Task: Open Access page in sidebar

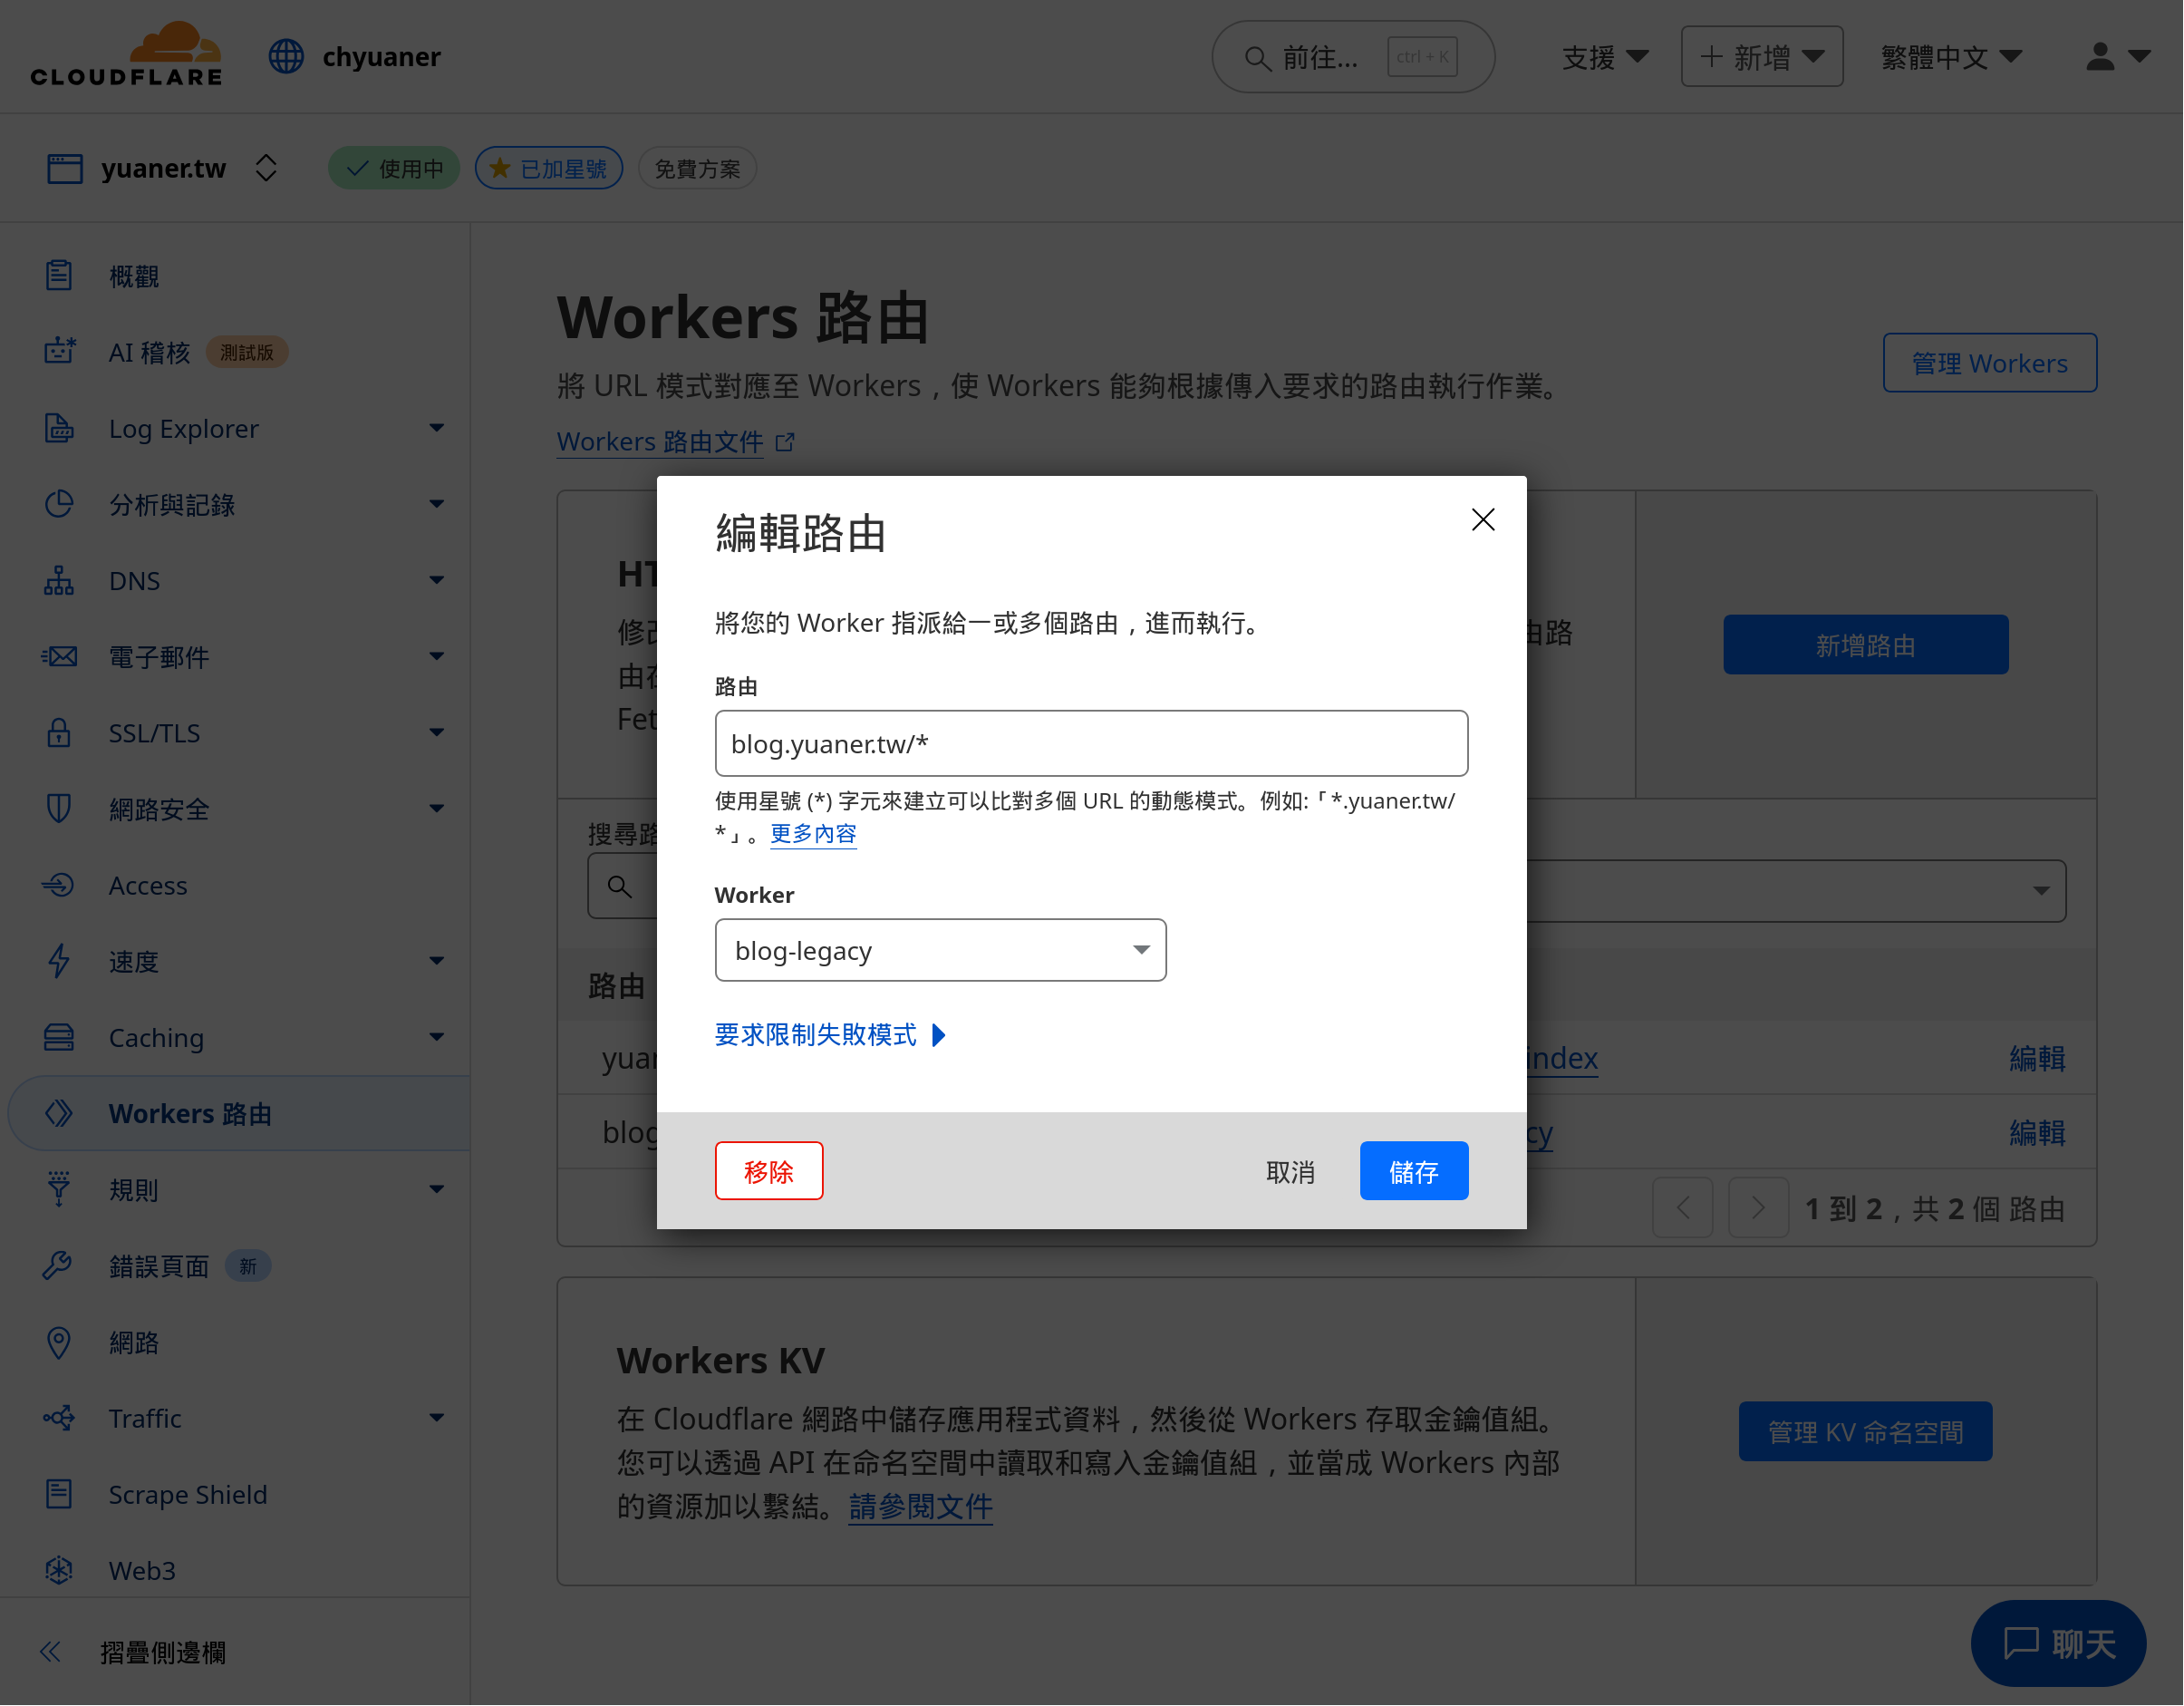Action: click(x=148, y=885)
